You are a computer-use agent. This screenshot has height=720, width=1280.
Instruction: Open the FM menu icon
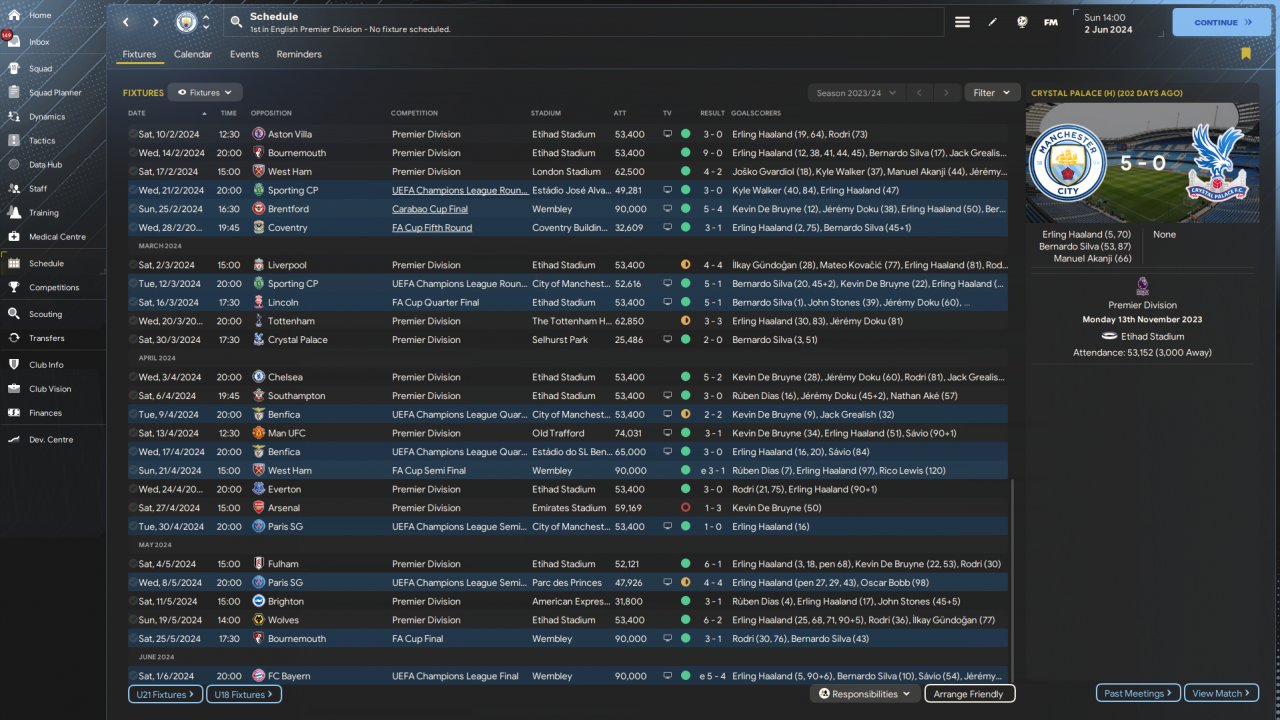[1051, 22]
